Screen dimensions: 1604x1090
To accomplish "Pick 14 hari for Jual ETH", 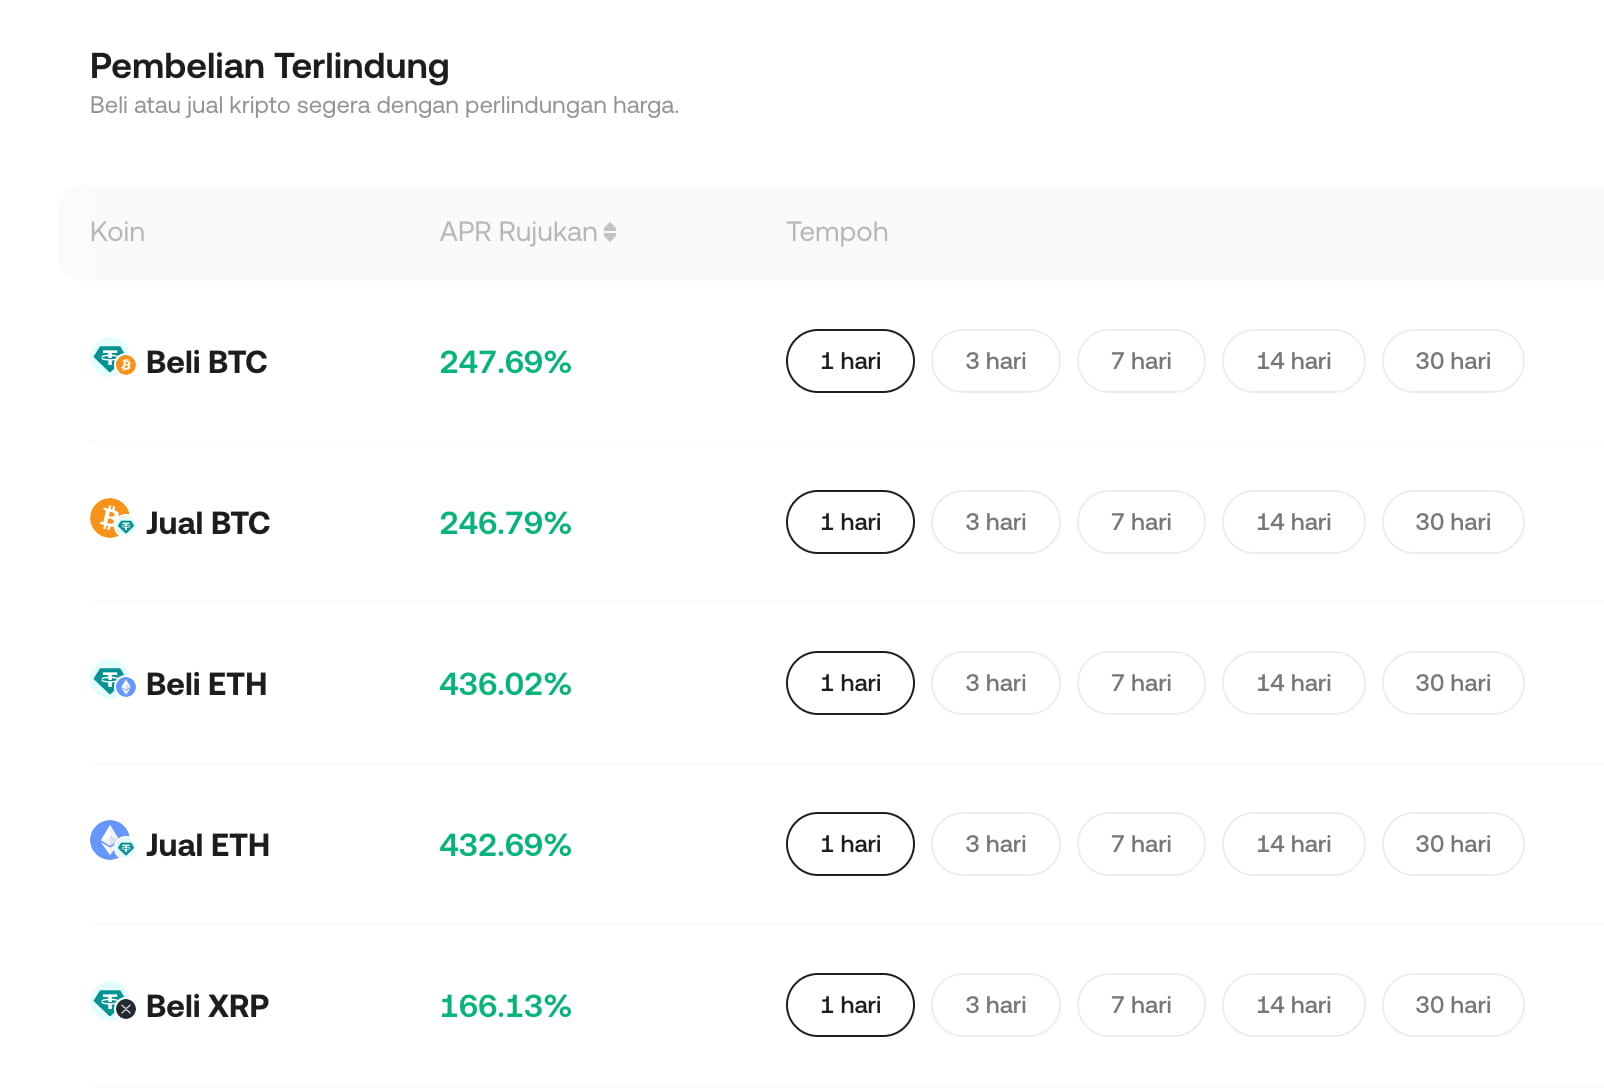I will (x=1293, y=844).
